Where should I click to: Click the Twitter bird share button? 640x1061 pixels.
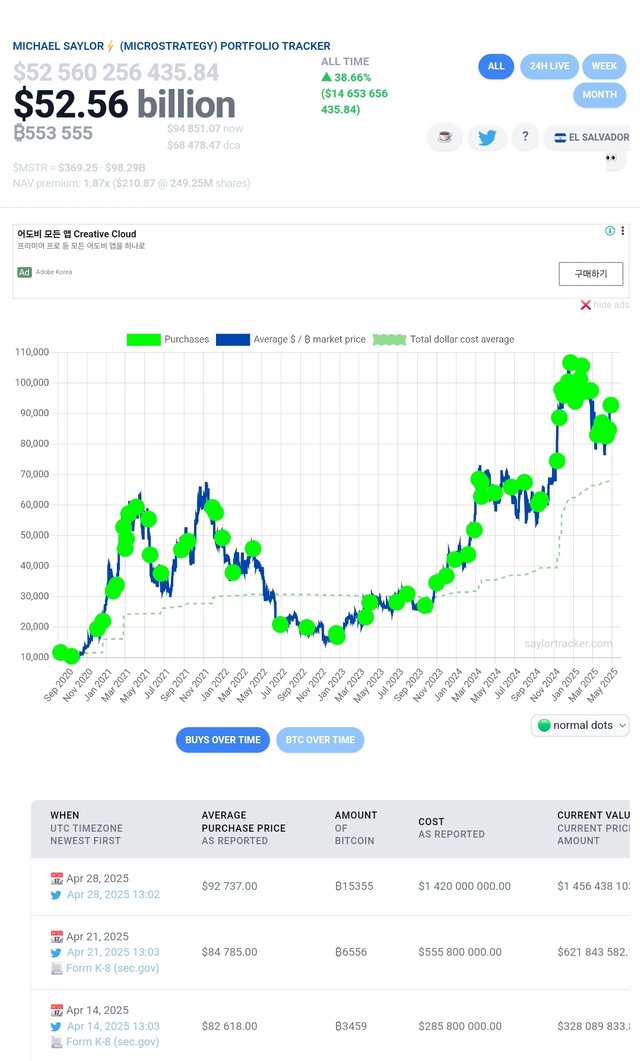[487, 137]
